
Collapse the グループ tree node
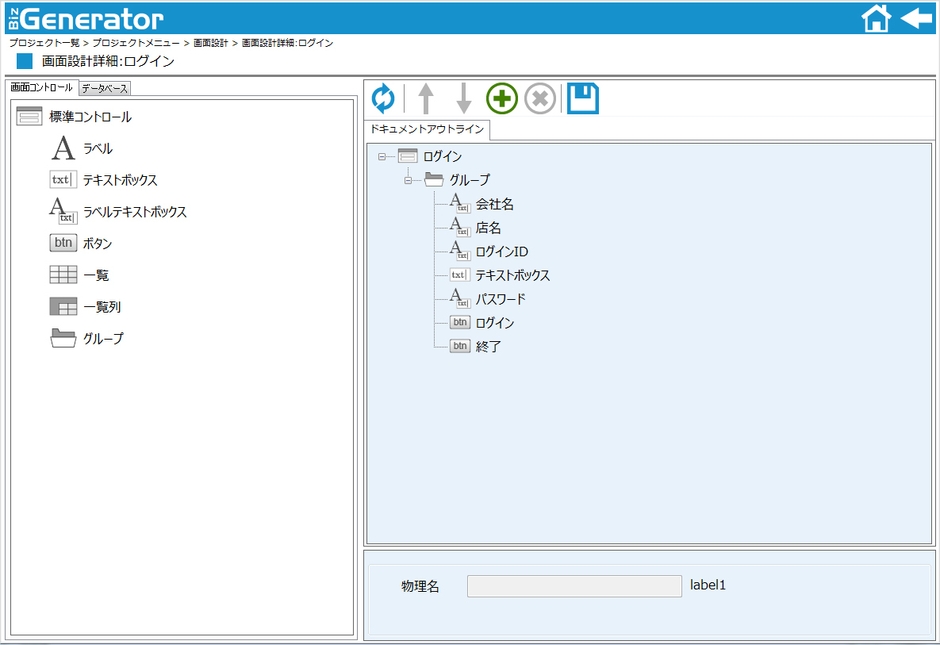coord(407,180)
